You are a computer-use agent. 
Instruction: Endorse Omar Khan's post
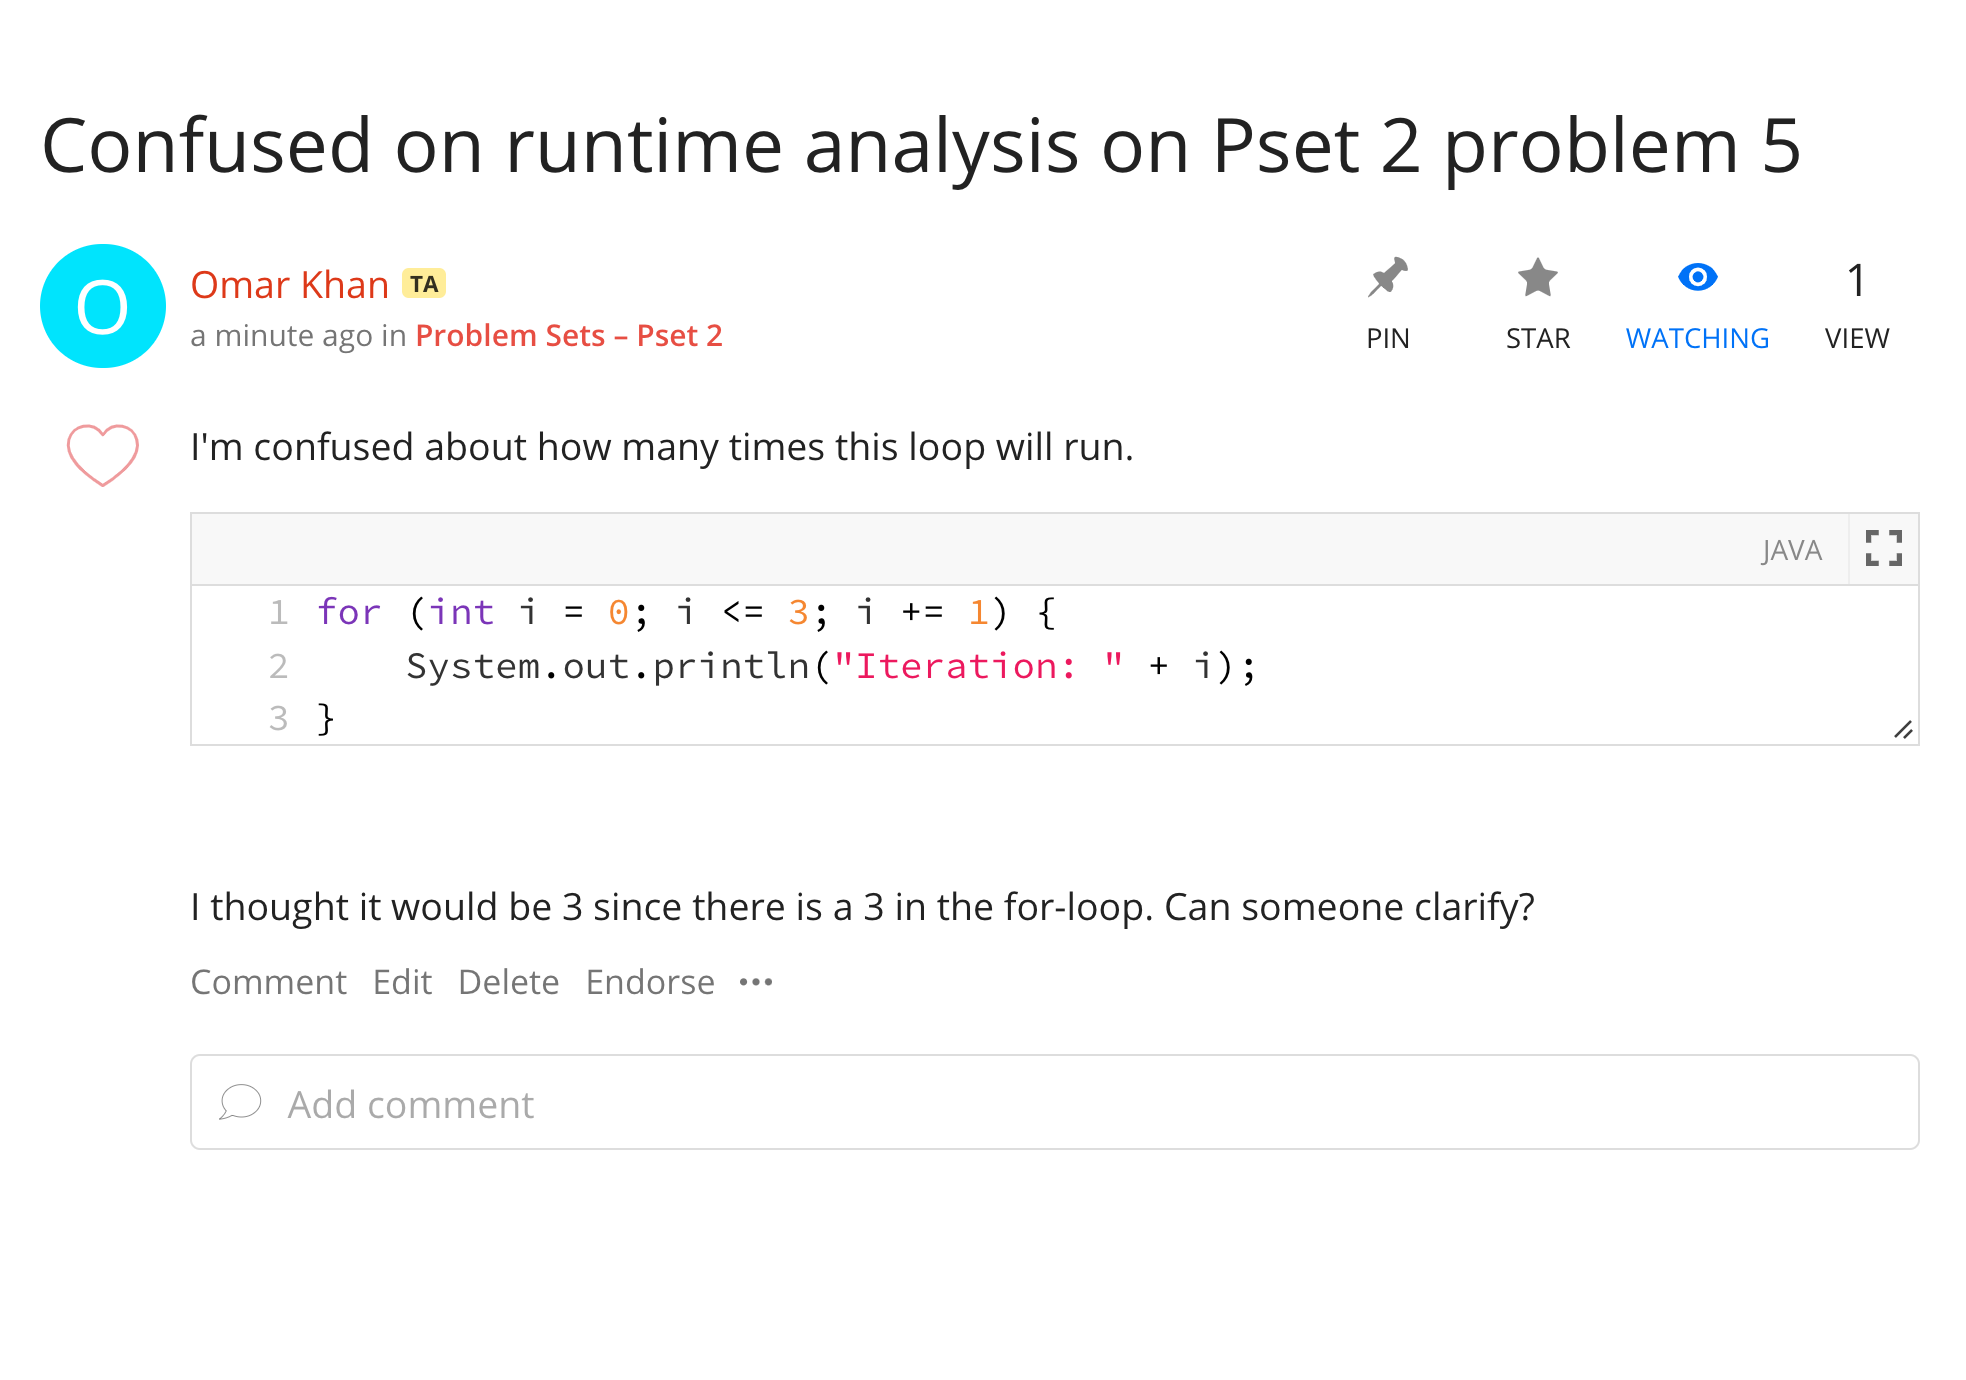click(650, 982)
